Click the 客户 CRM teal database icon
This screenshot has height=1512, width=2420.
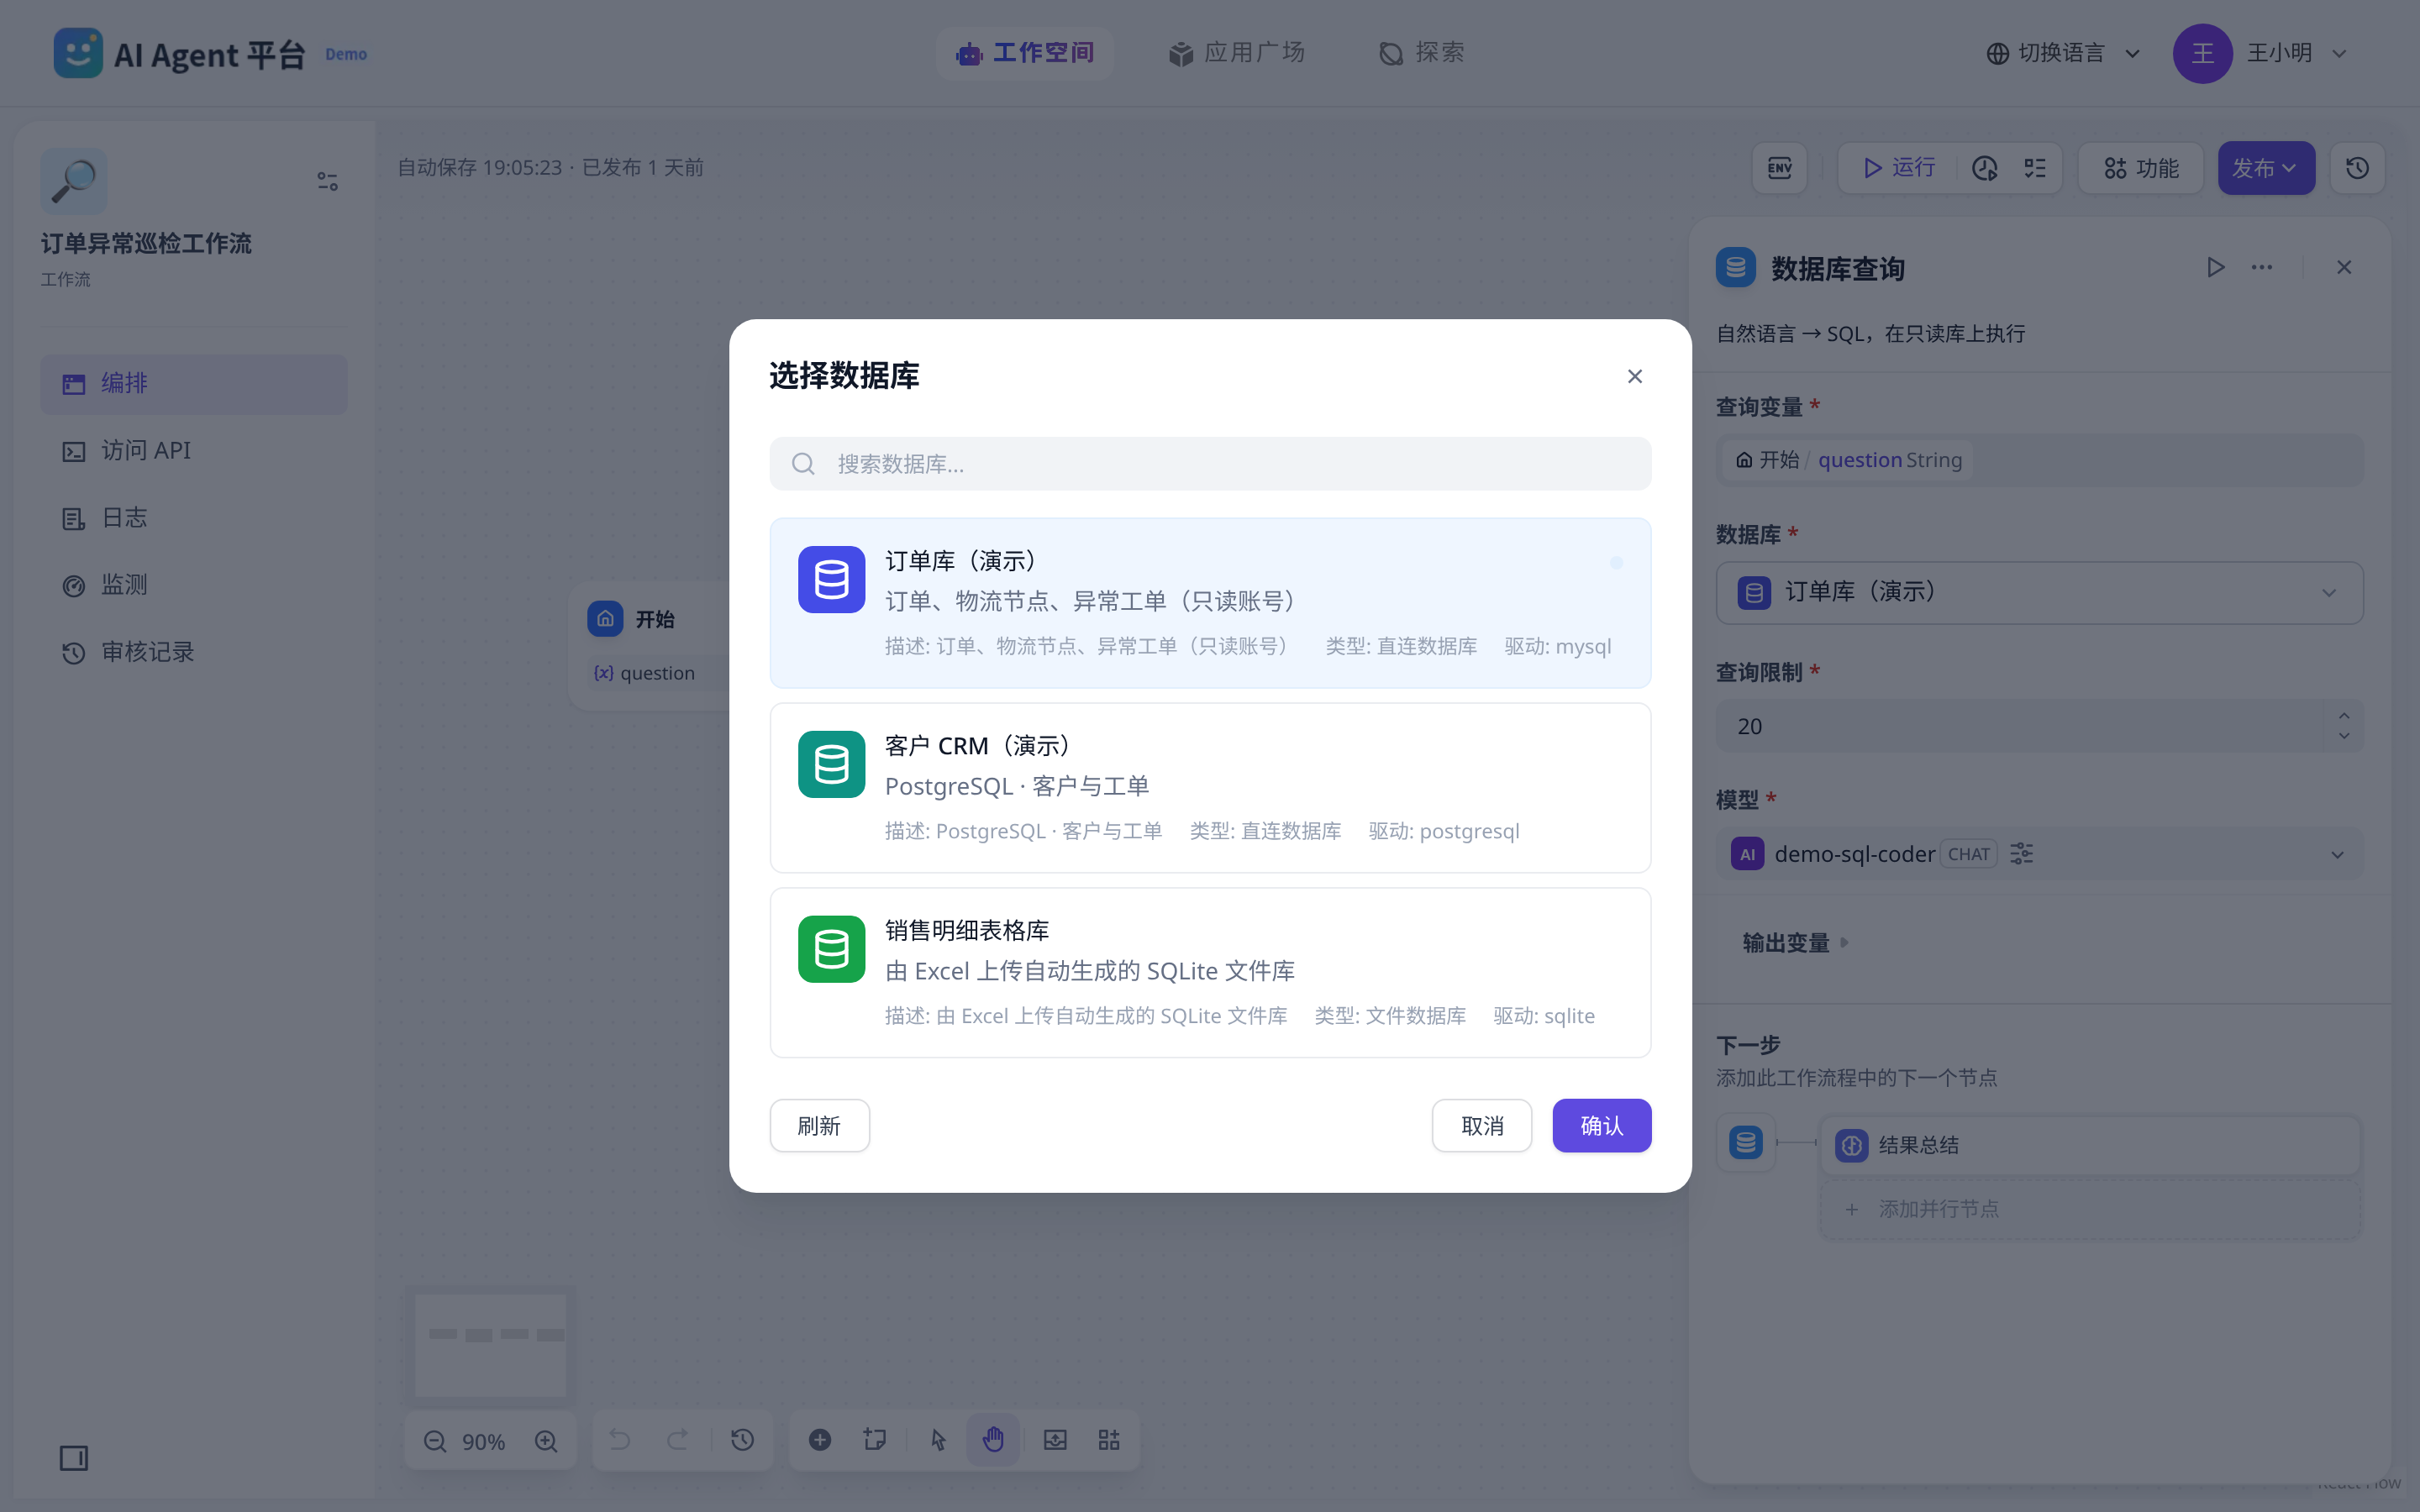coord(831,764)
